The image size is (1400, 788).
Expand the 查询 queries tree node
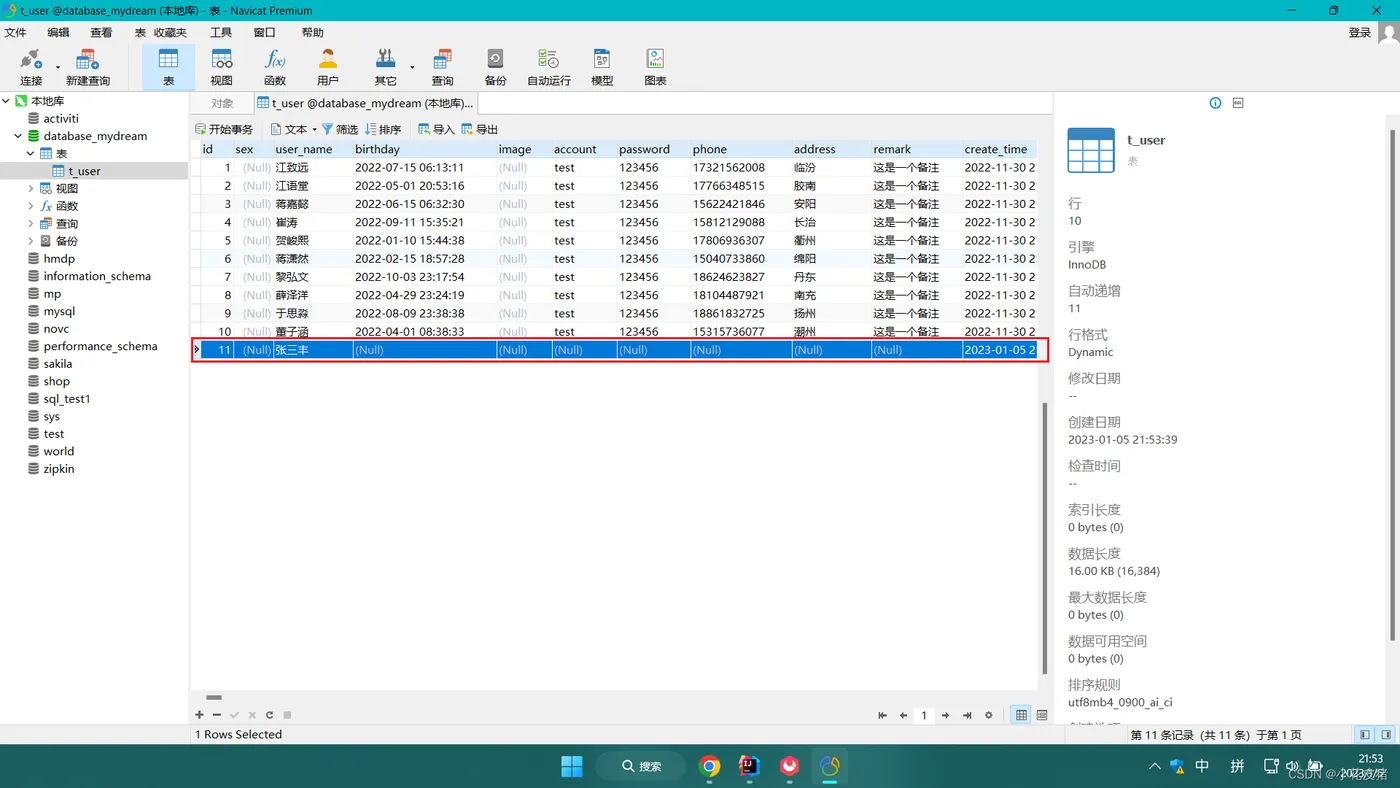click(x=30, y=223)
